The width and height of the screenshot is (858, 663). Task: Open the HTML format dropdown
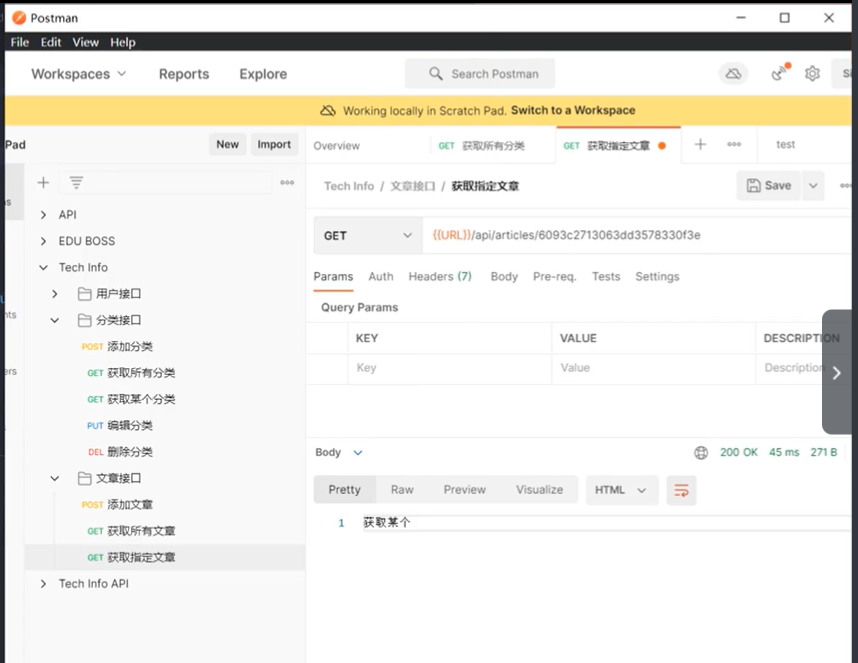(x=622, y=490)
